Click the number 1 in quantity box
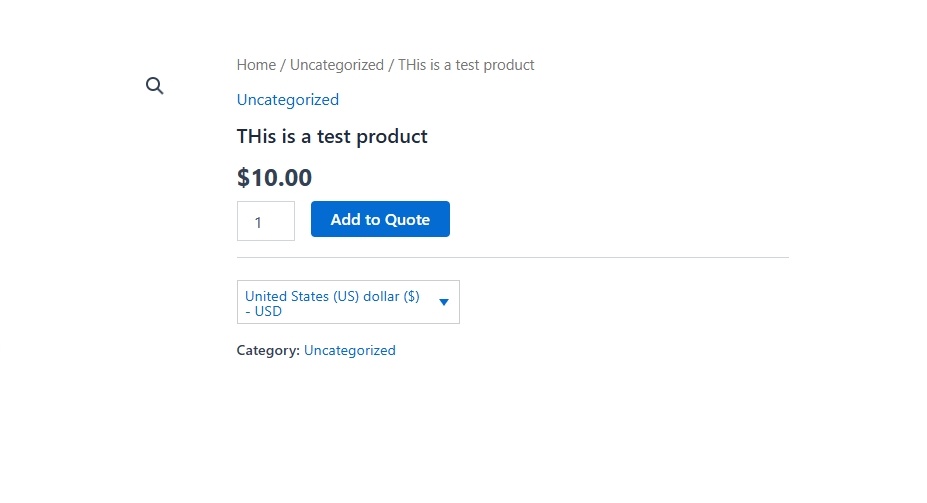The width and height of the screenshot is (927, 503). click(x=258, y=223)
